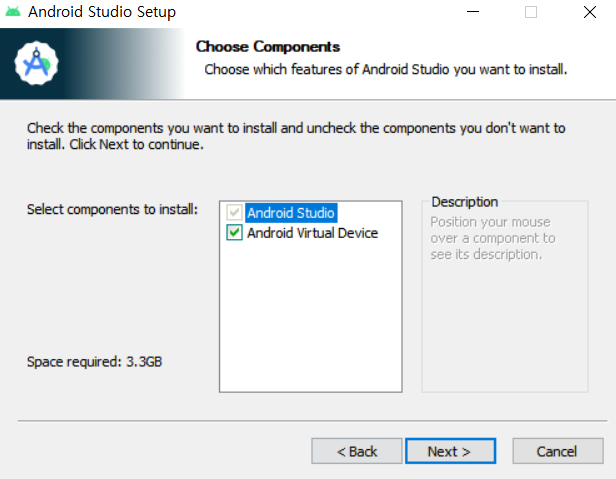Click the 'Android Studio Setup' window title
This screenshot has width=616, height=479.
click(x=102, y=12)
